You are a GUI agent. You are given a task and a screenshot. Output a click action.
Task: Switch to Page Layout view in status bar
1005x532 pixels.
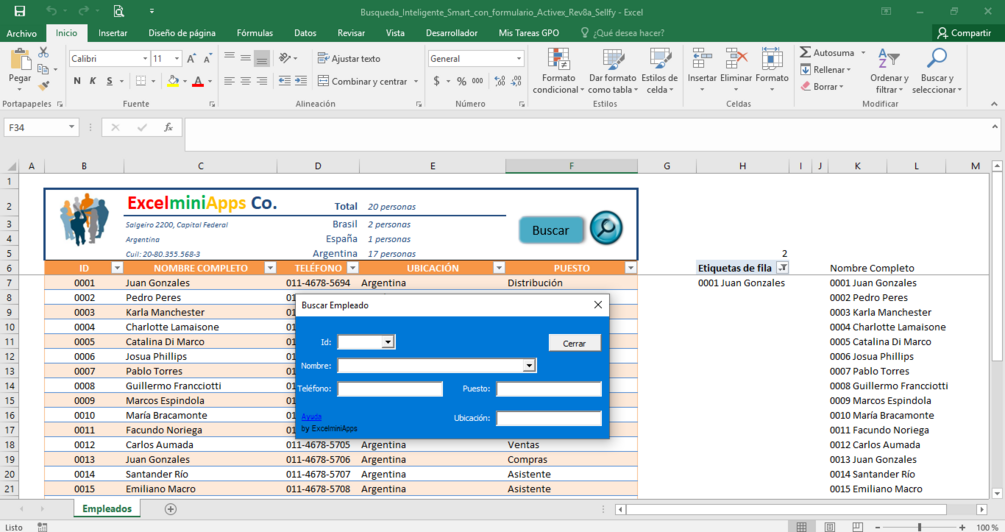tap(829, 527)
